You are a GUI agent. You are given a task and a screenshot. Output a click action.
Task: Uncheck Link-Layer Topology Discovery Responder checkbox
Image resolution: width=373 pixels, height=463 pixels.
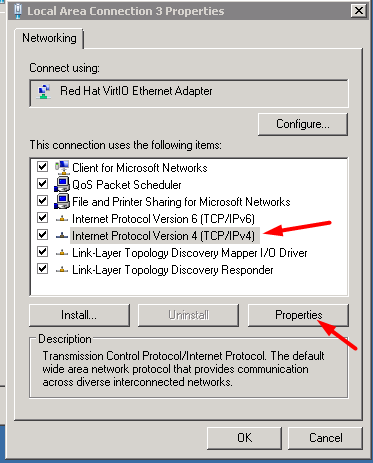pos(43,269)
